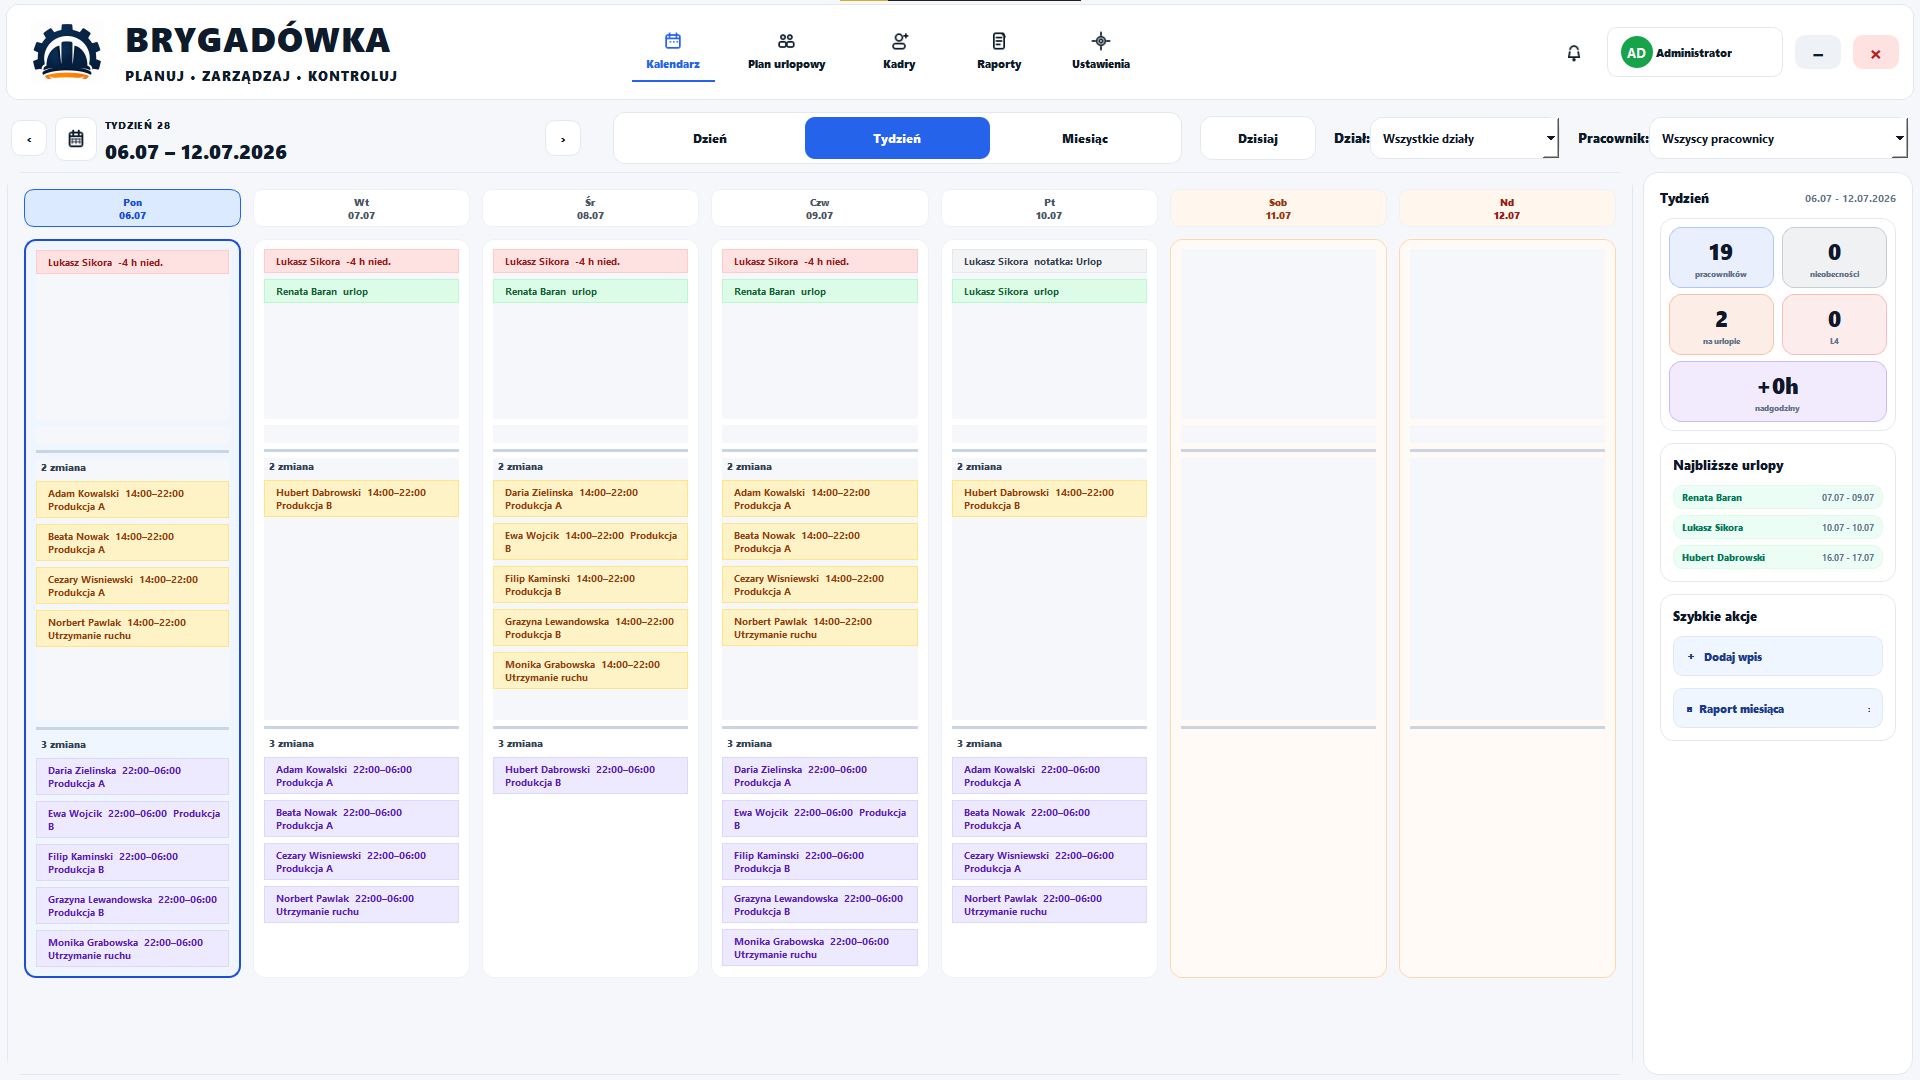Go to next week arrow
Viewport: 1920px width, 1080px height.
(x=563, y=139)
